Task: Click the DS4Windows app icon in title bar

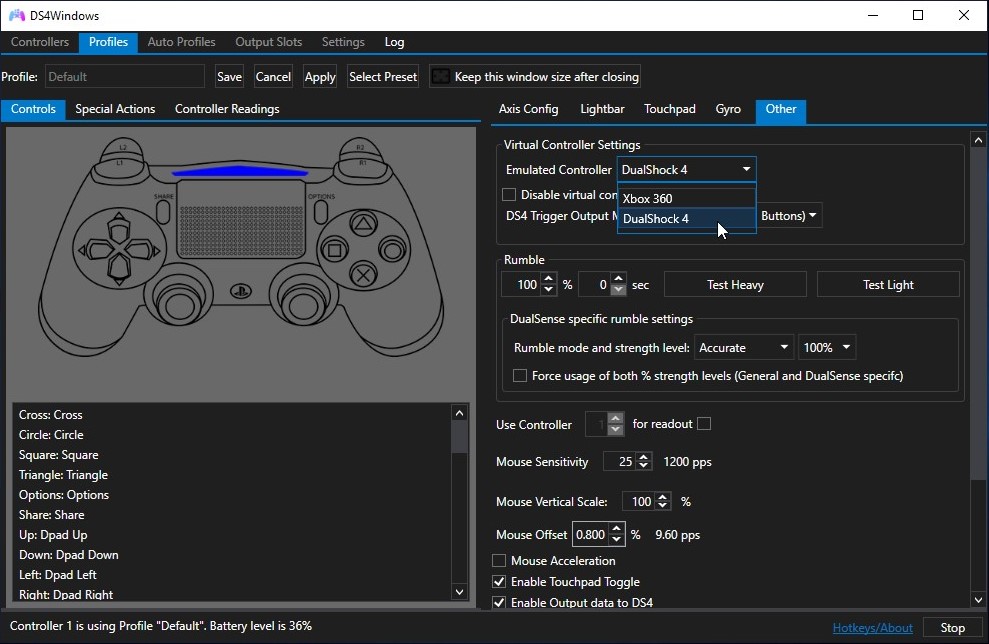Action: pos(16,15)
